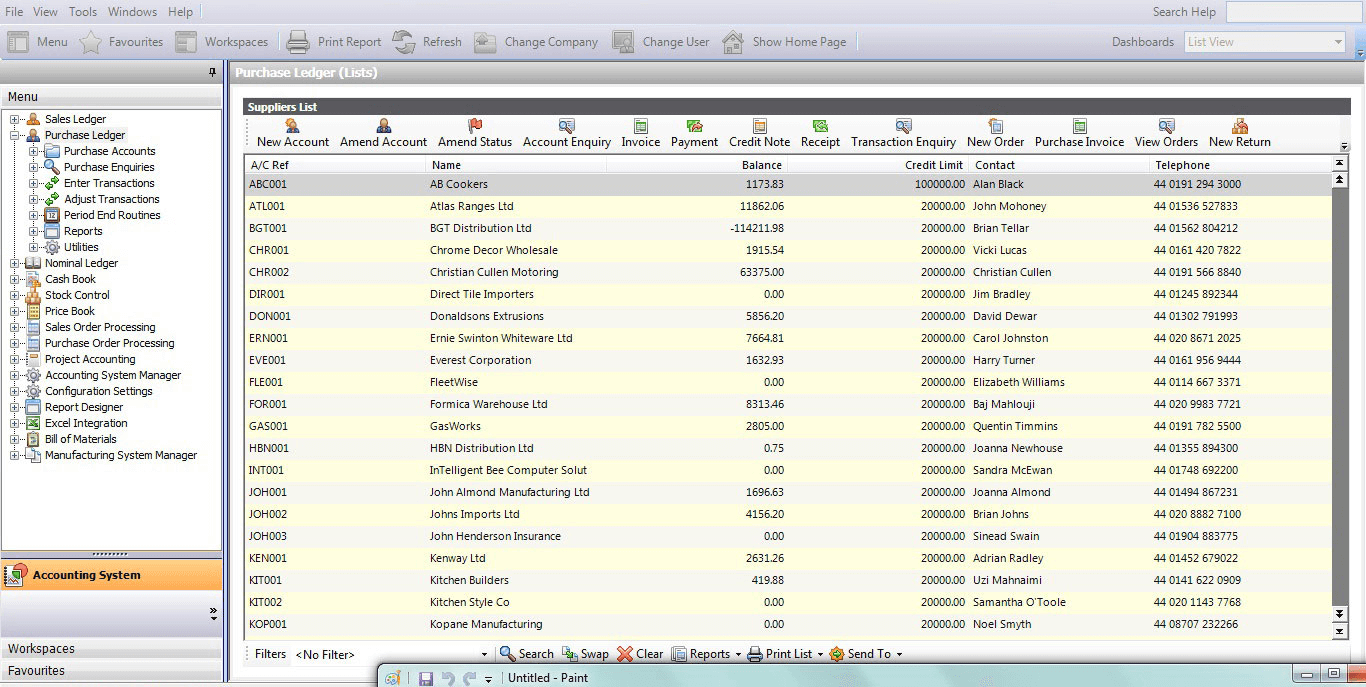Start a New Order
This screenshot has width=1366, height=687.
995,131
